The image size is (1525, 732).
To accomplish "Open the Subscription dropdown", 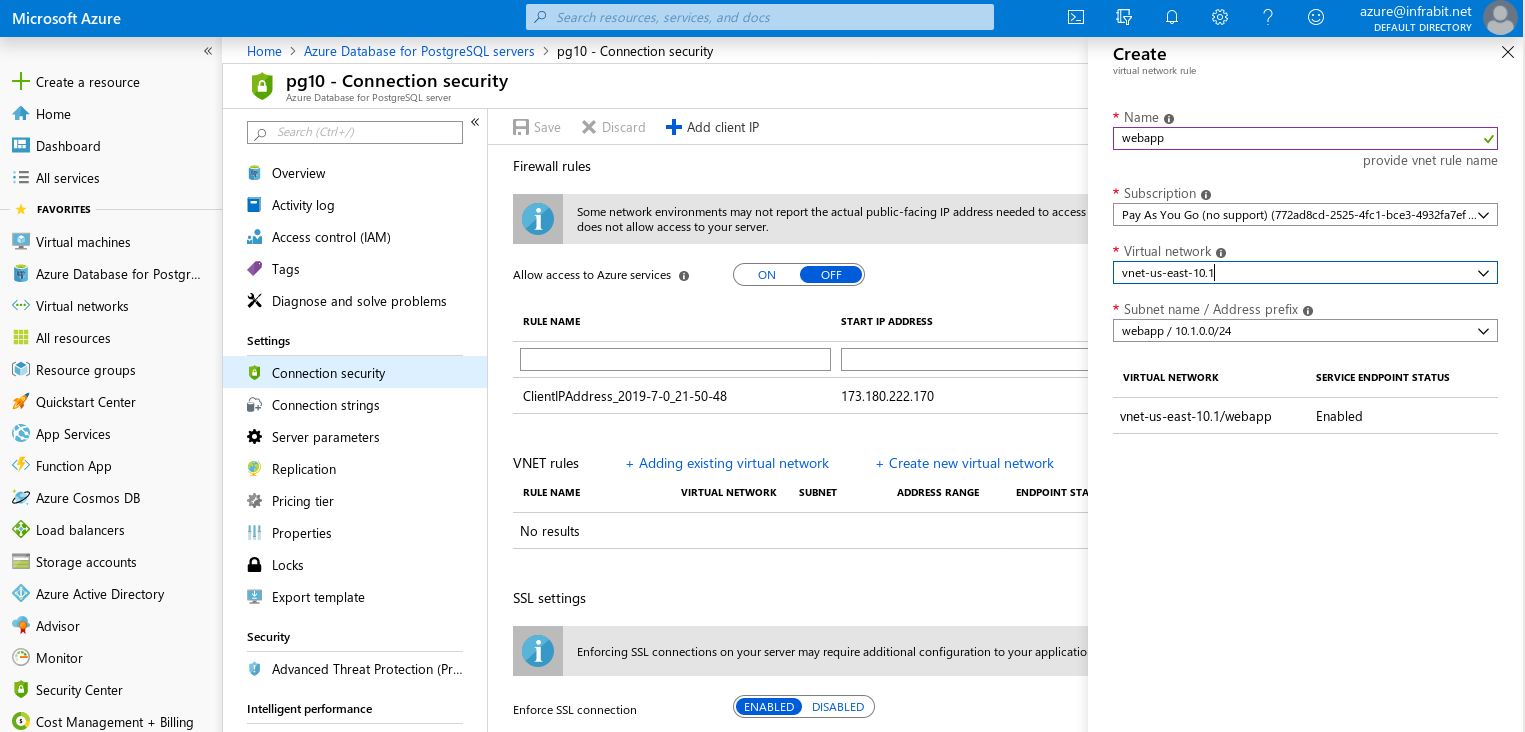I will [1305, 214].
